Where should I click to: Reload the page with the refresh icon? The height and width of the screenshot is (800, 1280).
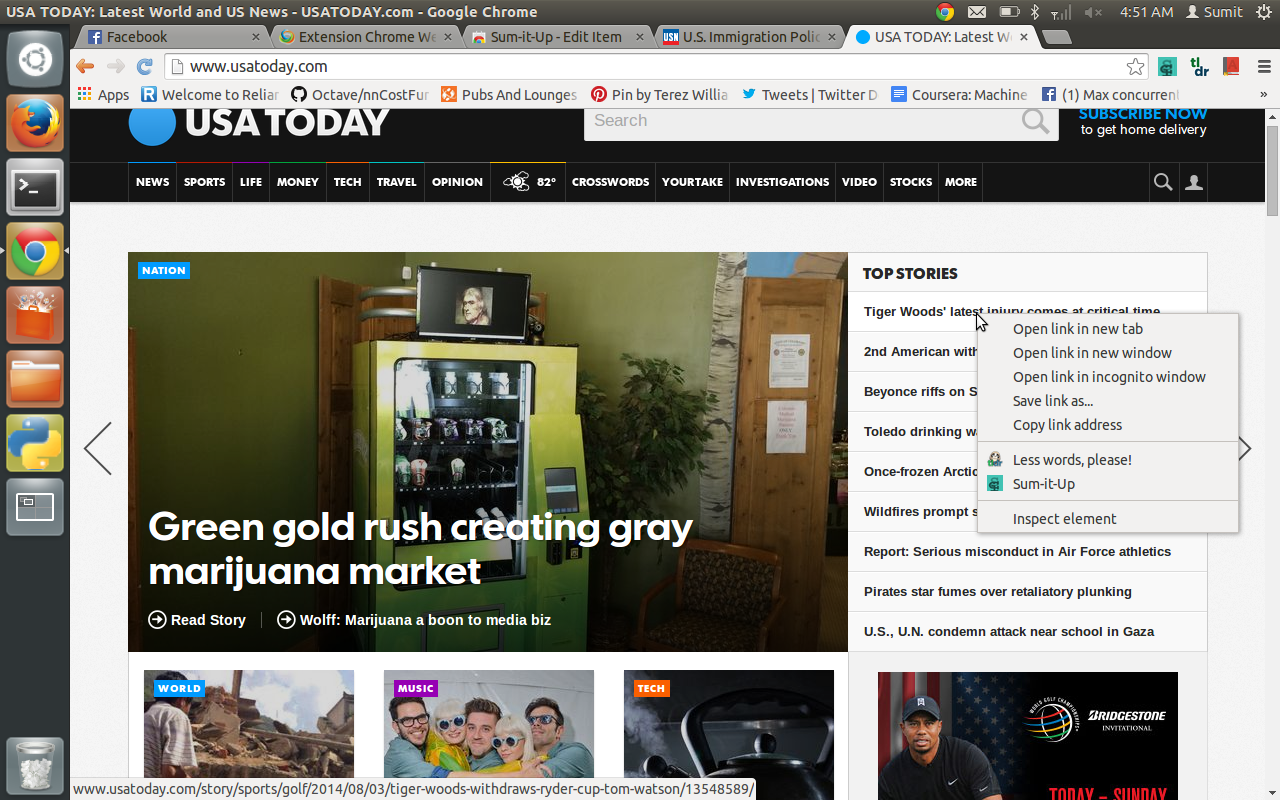[x=144, y=66]
